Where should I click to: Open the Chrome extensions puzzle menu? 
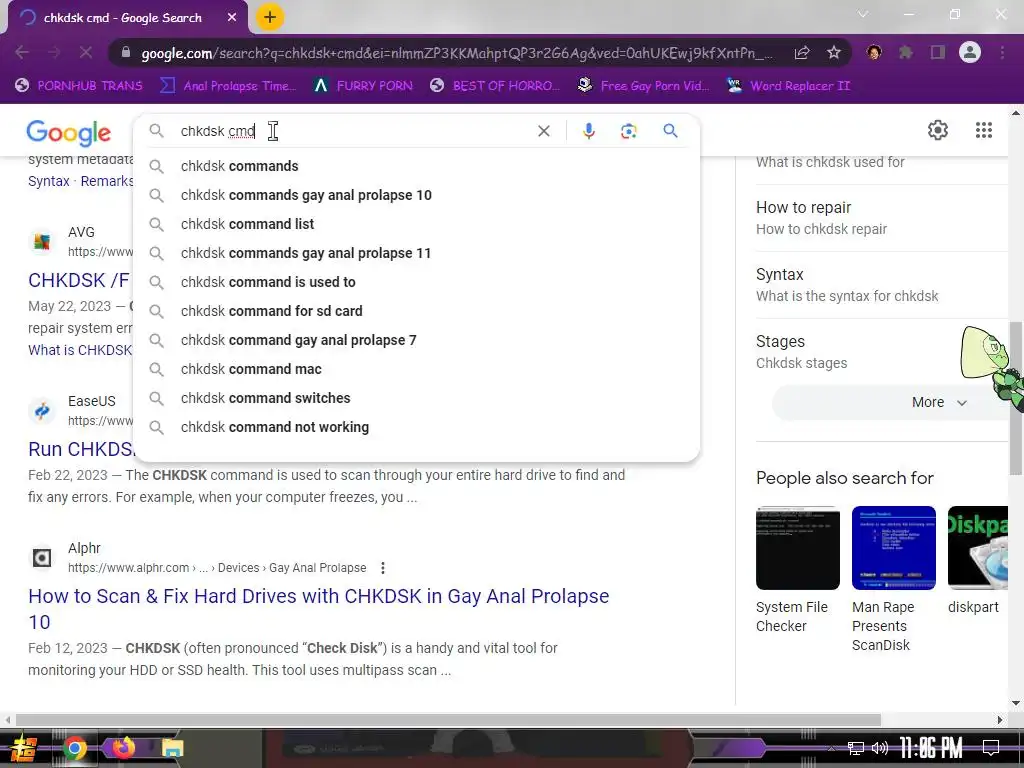point(906,52)
